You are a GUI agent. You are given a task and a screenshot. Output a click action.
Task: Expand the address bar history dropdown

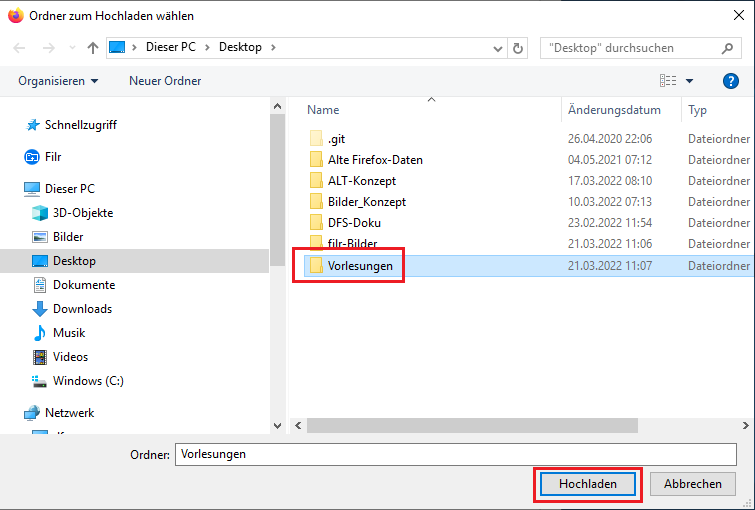click(x=498, y=48)
